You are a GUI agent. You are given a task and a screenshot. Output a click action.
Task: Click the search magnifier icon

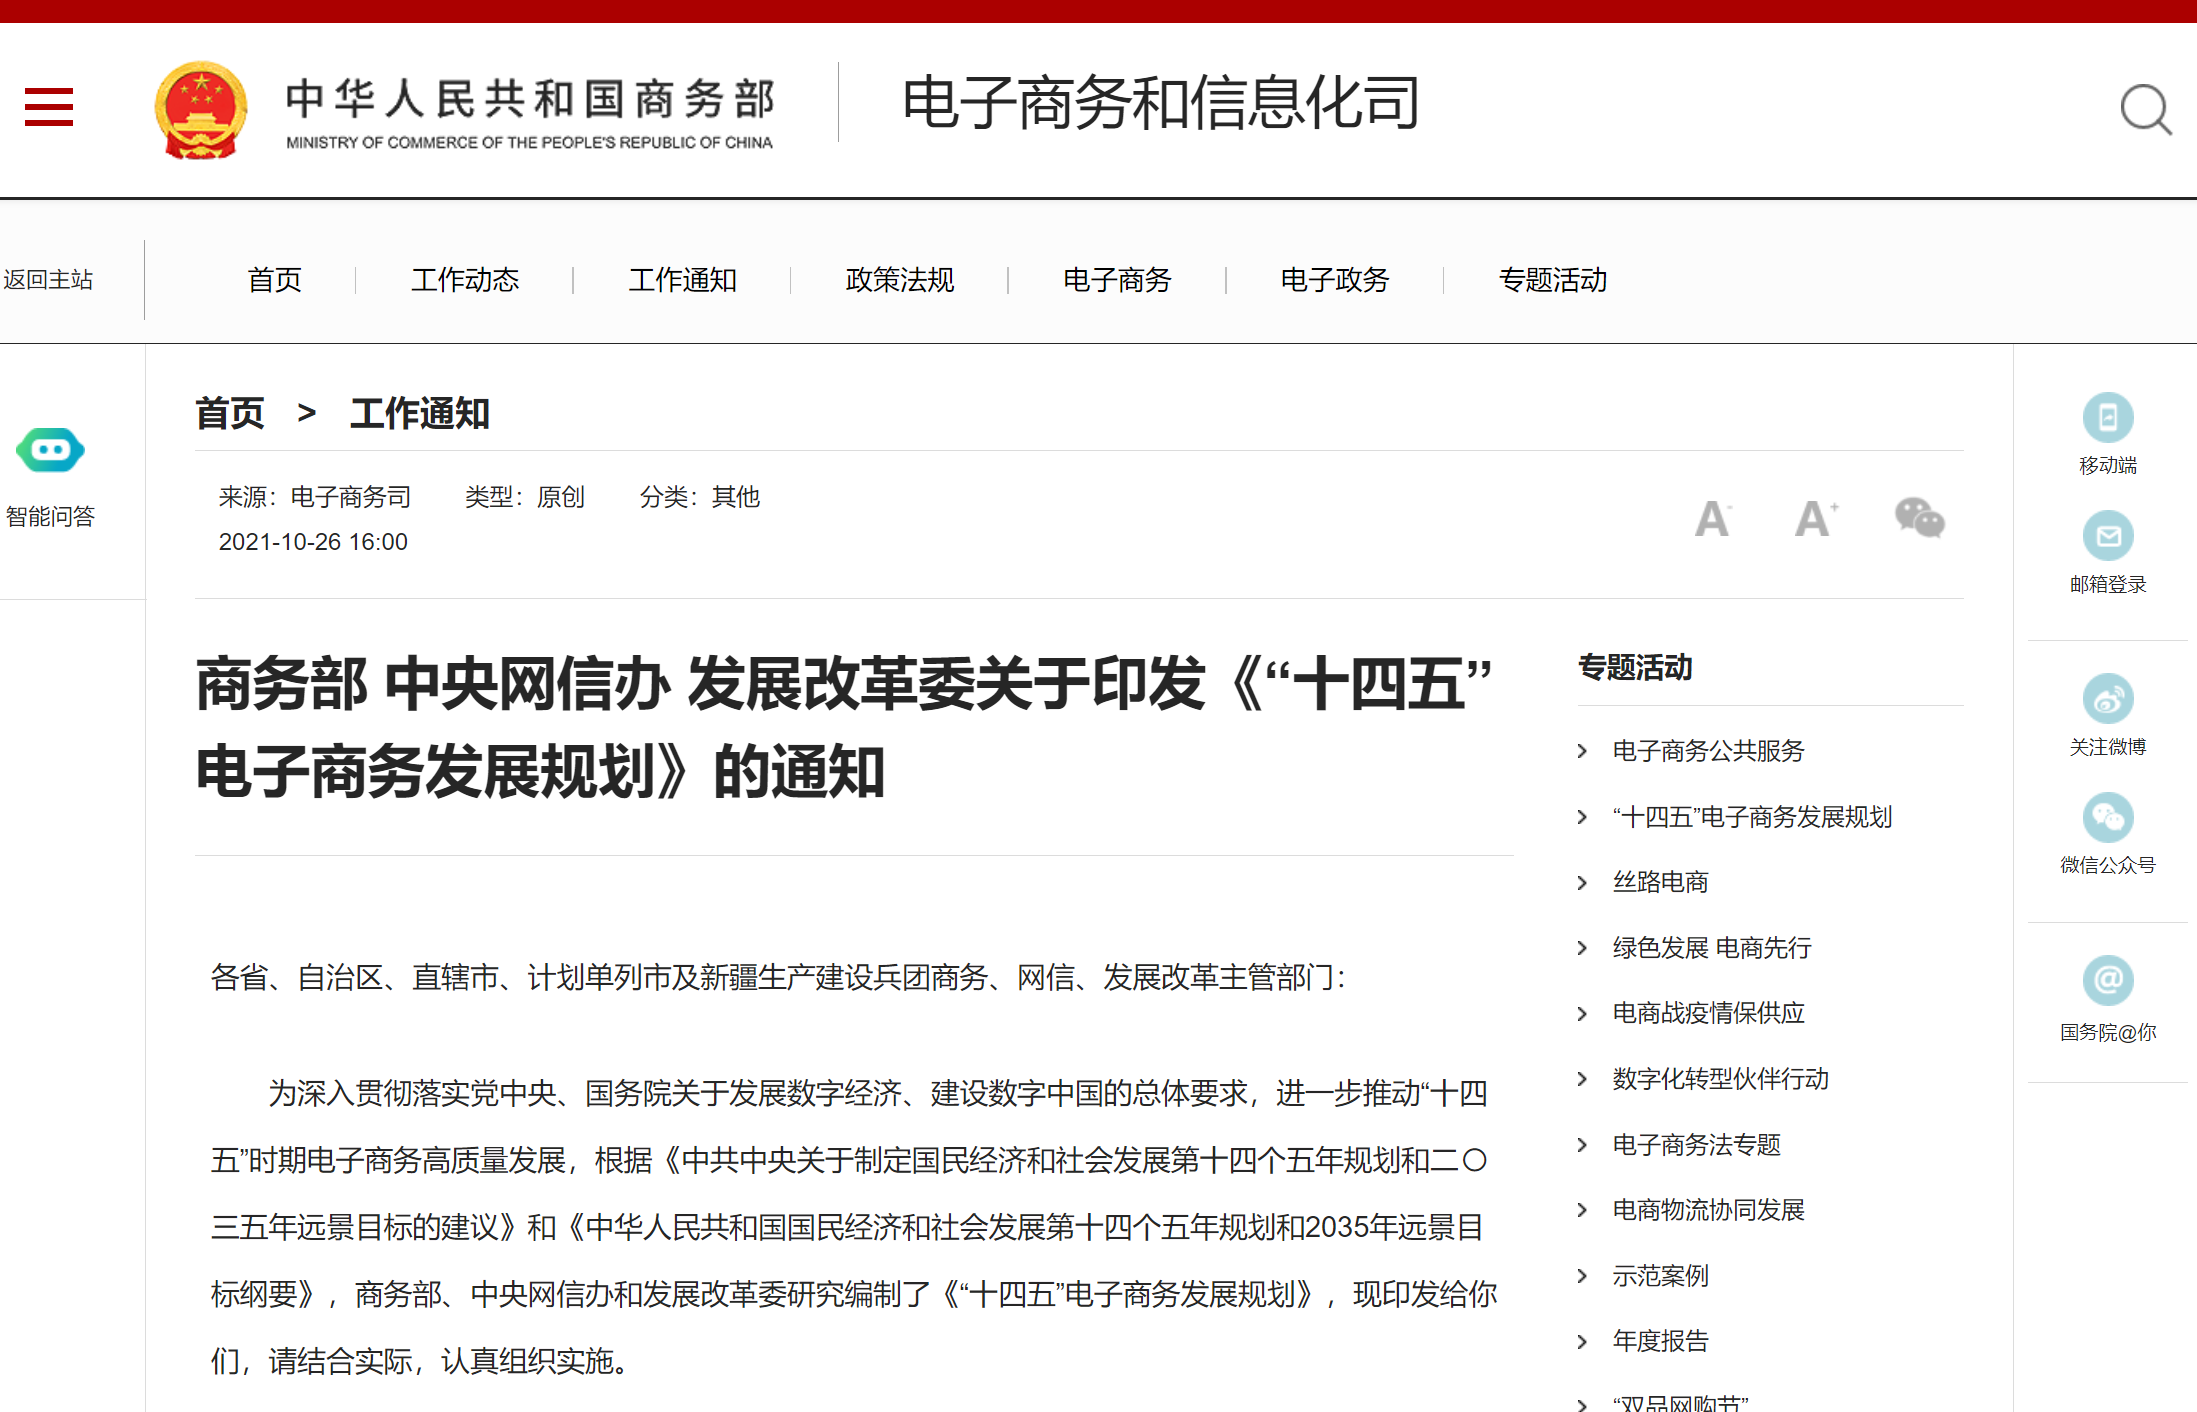click(2144, 109)
